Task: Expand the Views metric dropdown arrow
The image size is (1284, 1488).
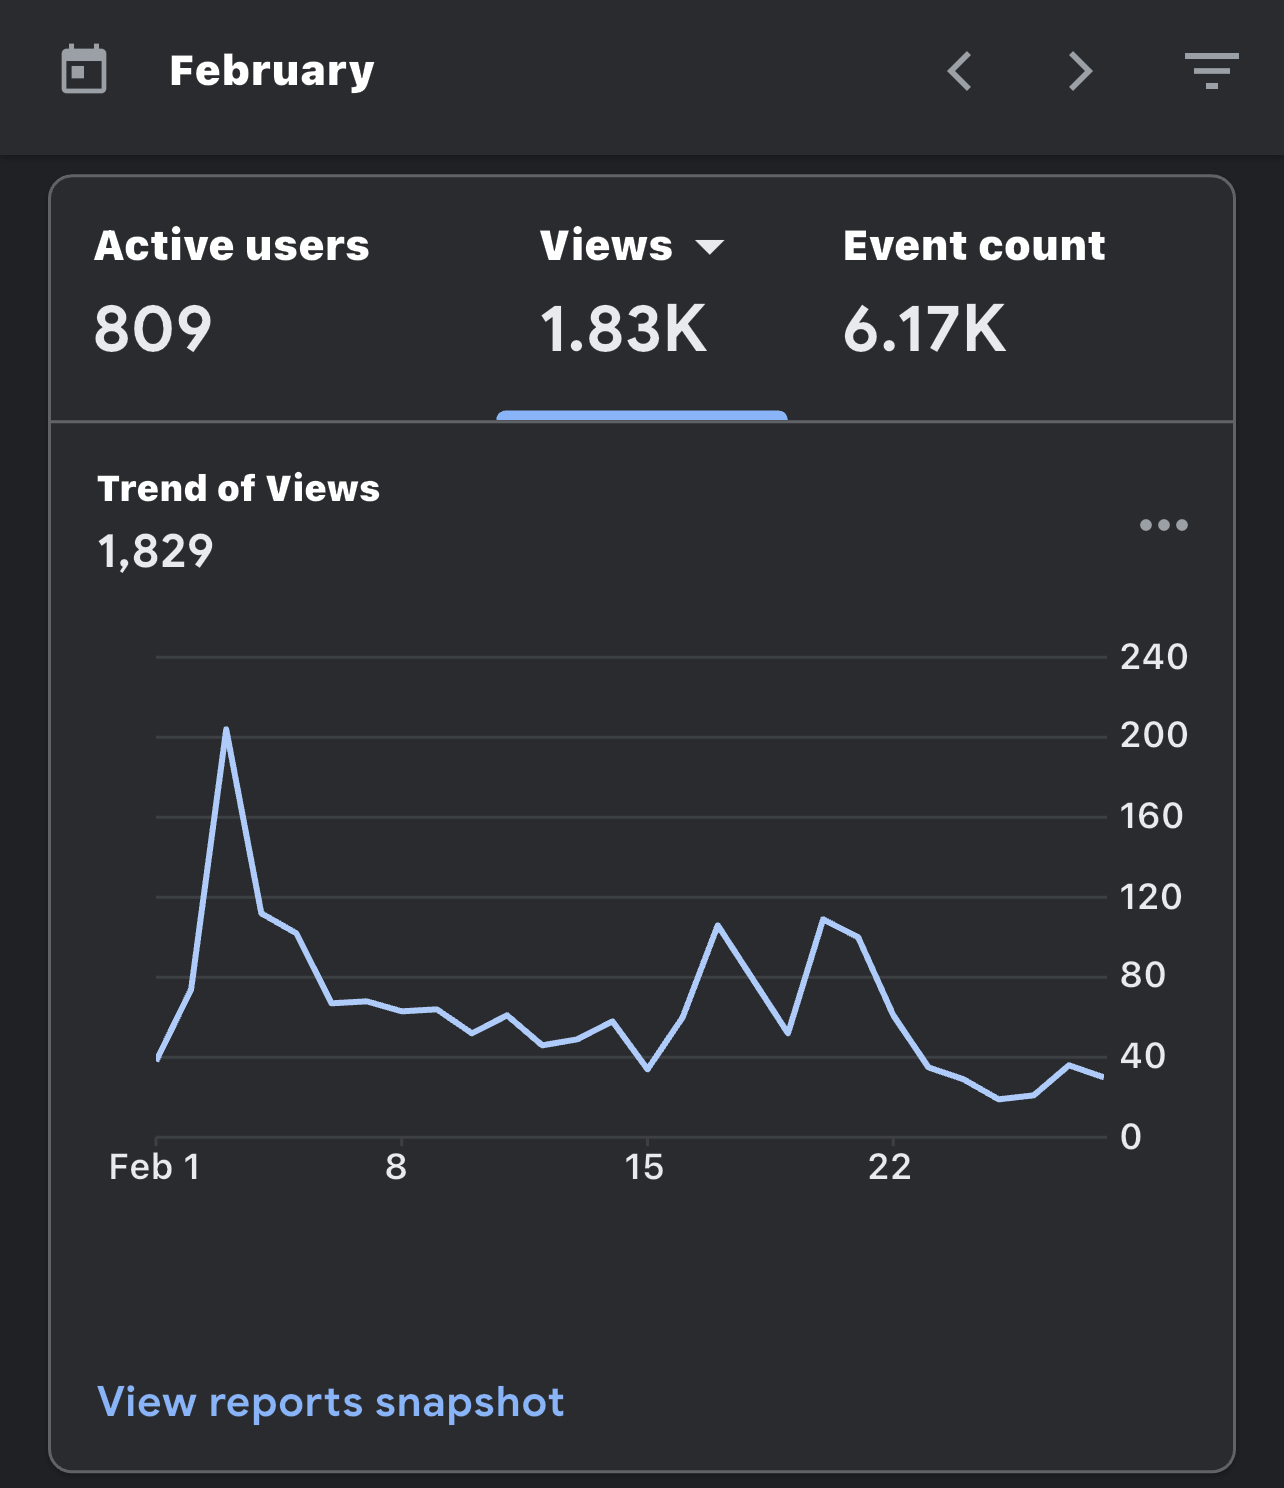Action: pyautogui.click(x=709, y=247)
